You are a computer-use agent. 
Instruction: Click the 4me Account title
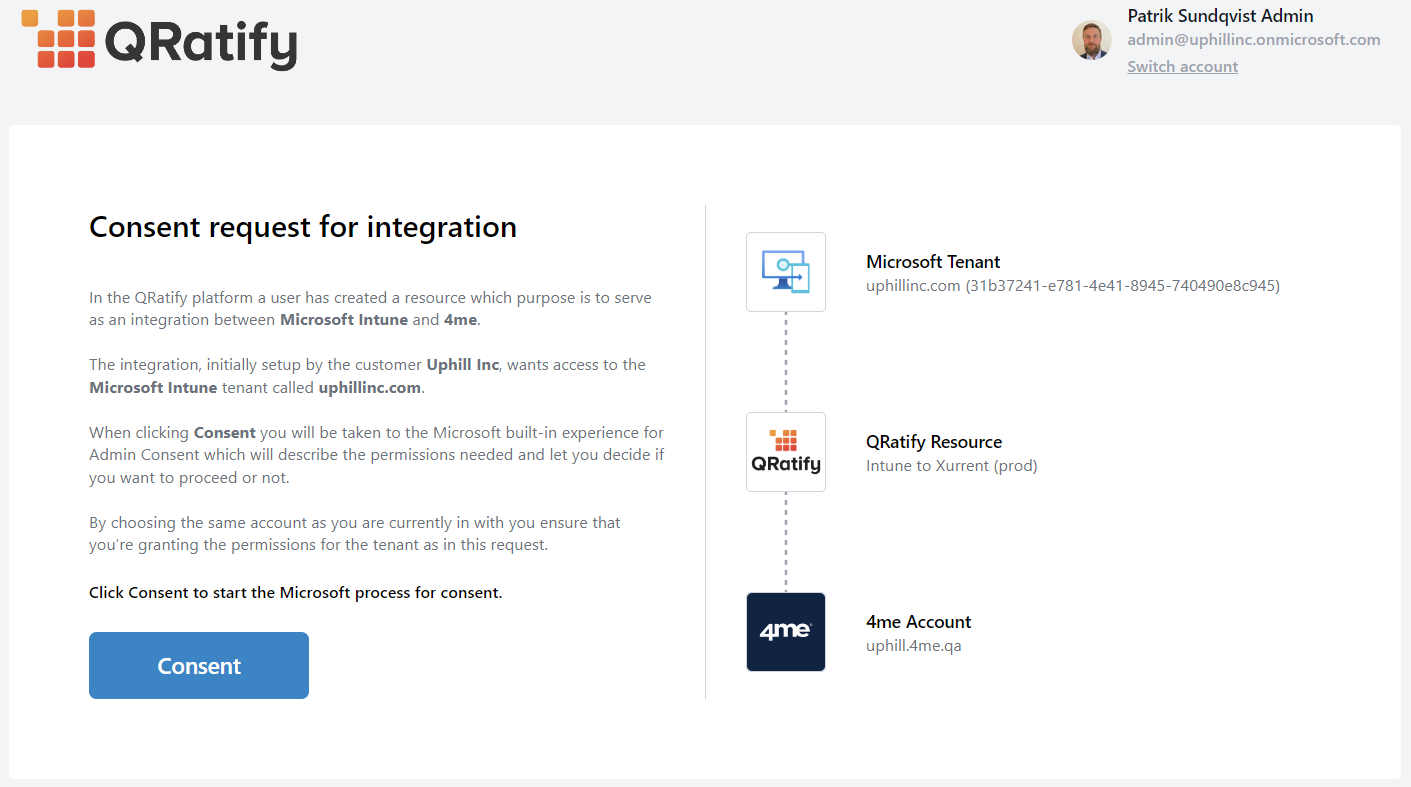click(x=918, y=622)
